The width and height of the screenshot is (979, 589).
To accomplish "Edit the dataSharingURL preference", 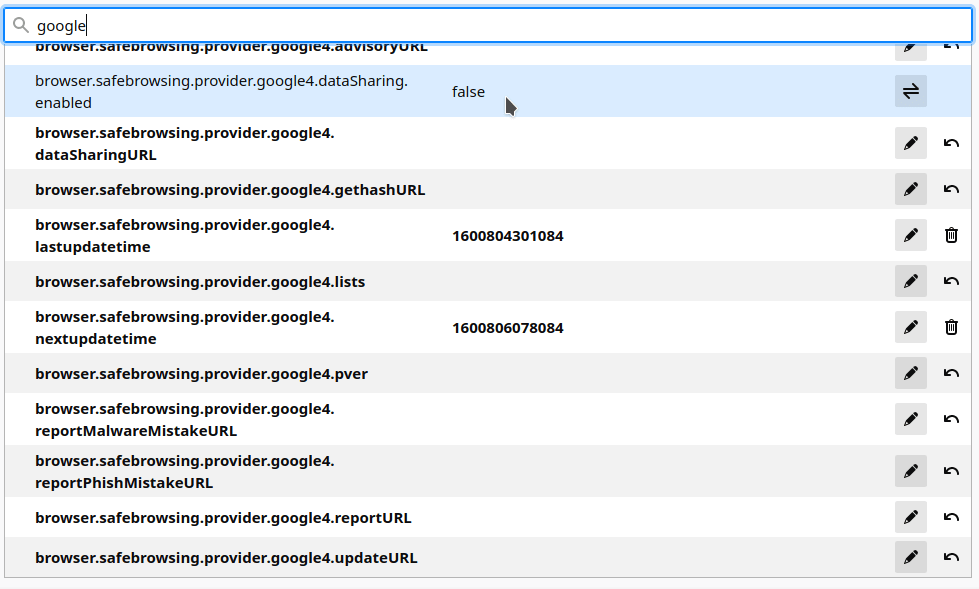I will pyautogui.click(x=910, y=143).
